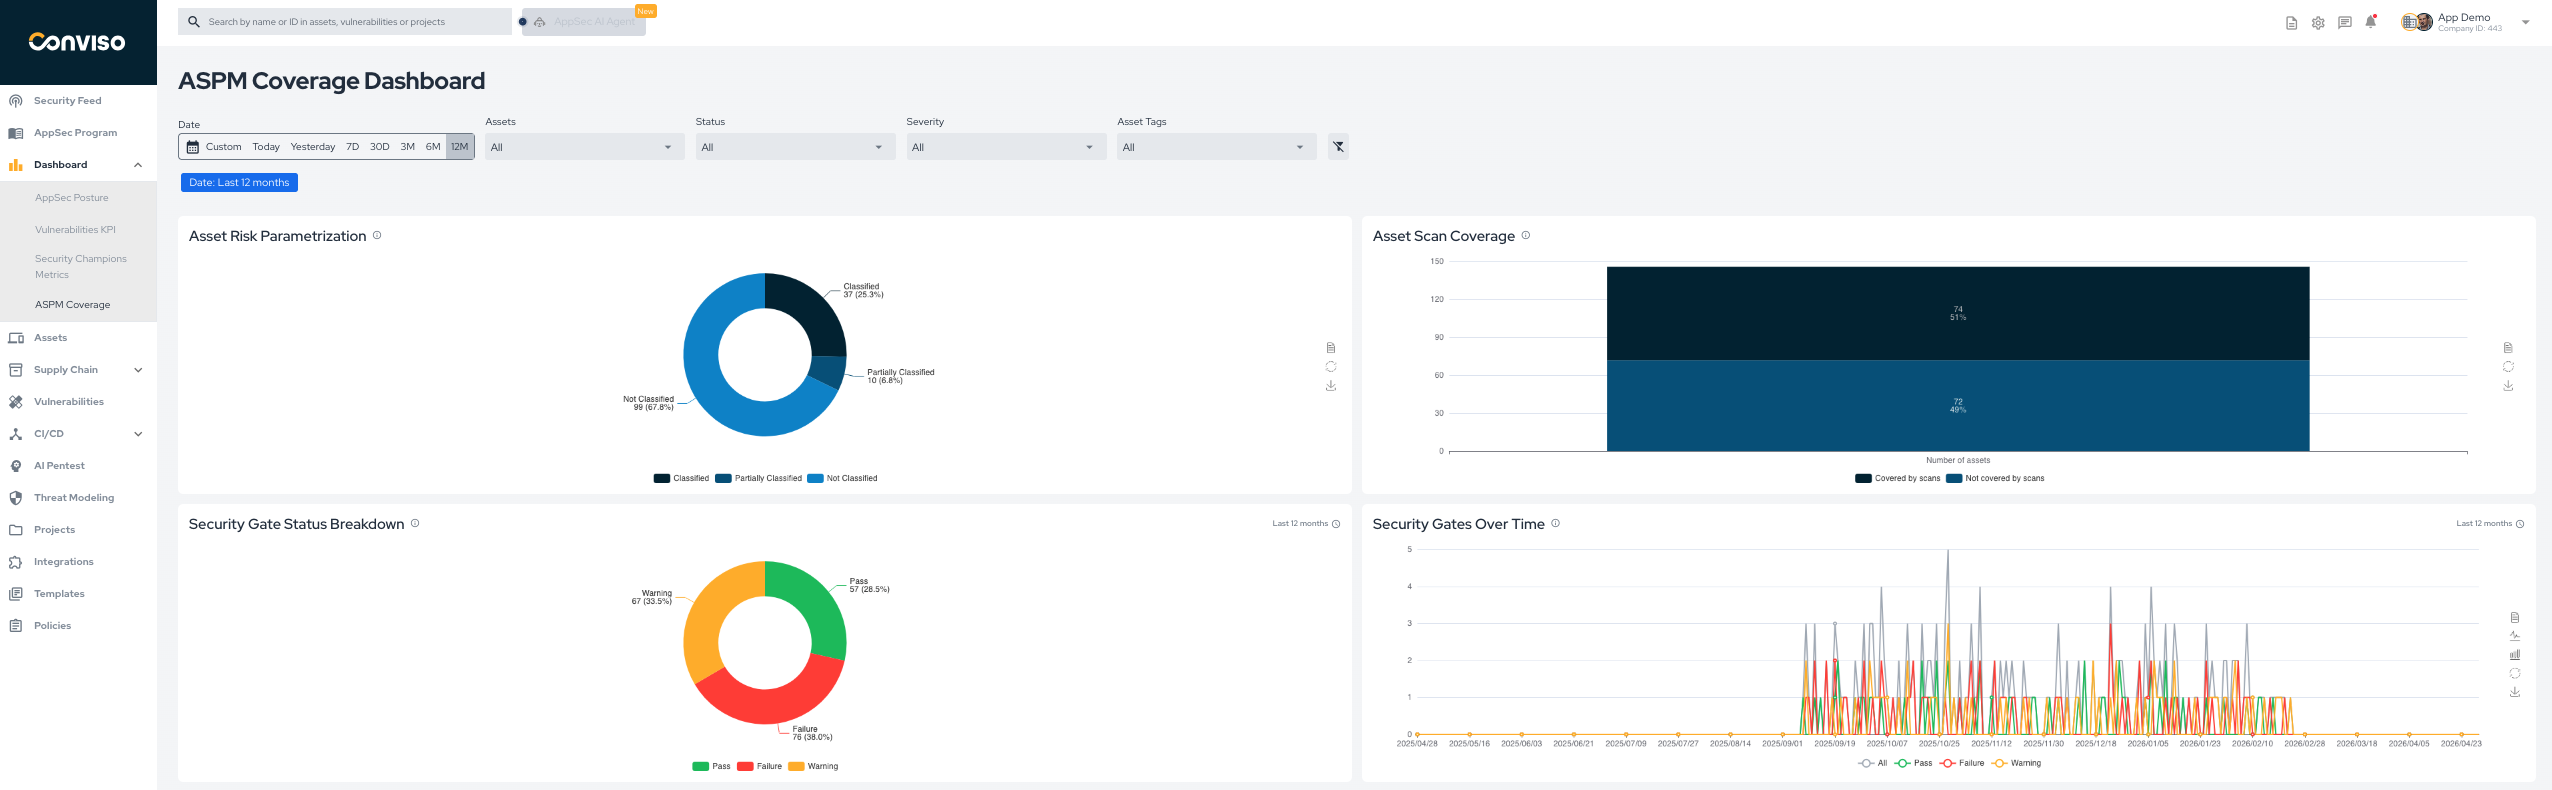The width and height of the screenshot is (2552, 790).
Task: Open the Security Champions Metrics dashboard
Action: 80,267
